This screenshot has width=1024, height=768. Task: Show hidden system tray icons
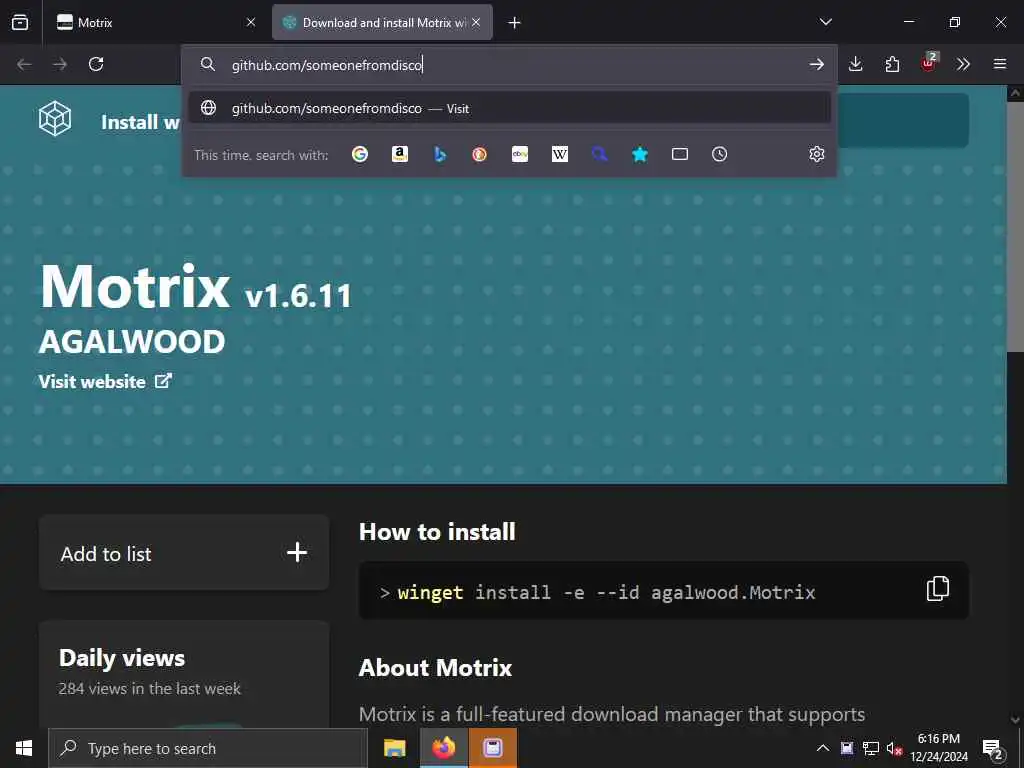click(x=823, y=748)
